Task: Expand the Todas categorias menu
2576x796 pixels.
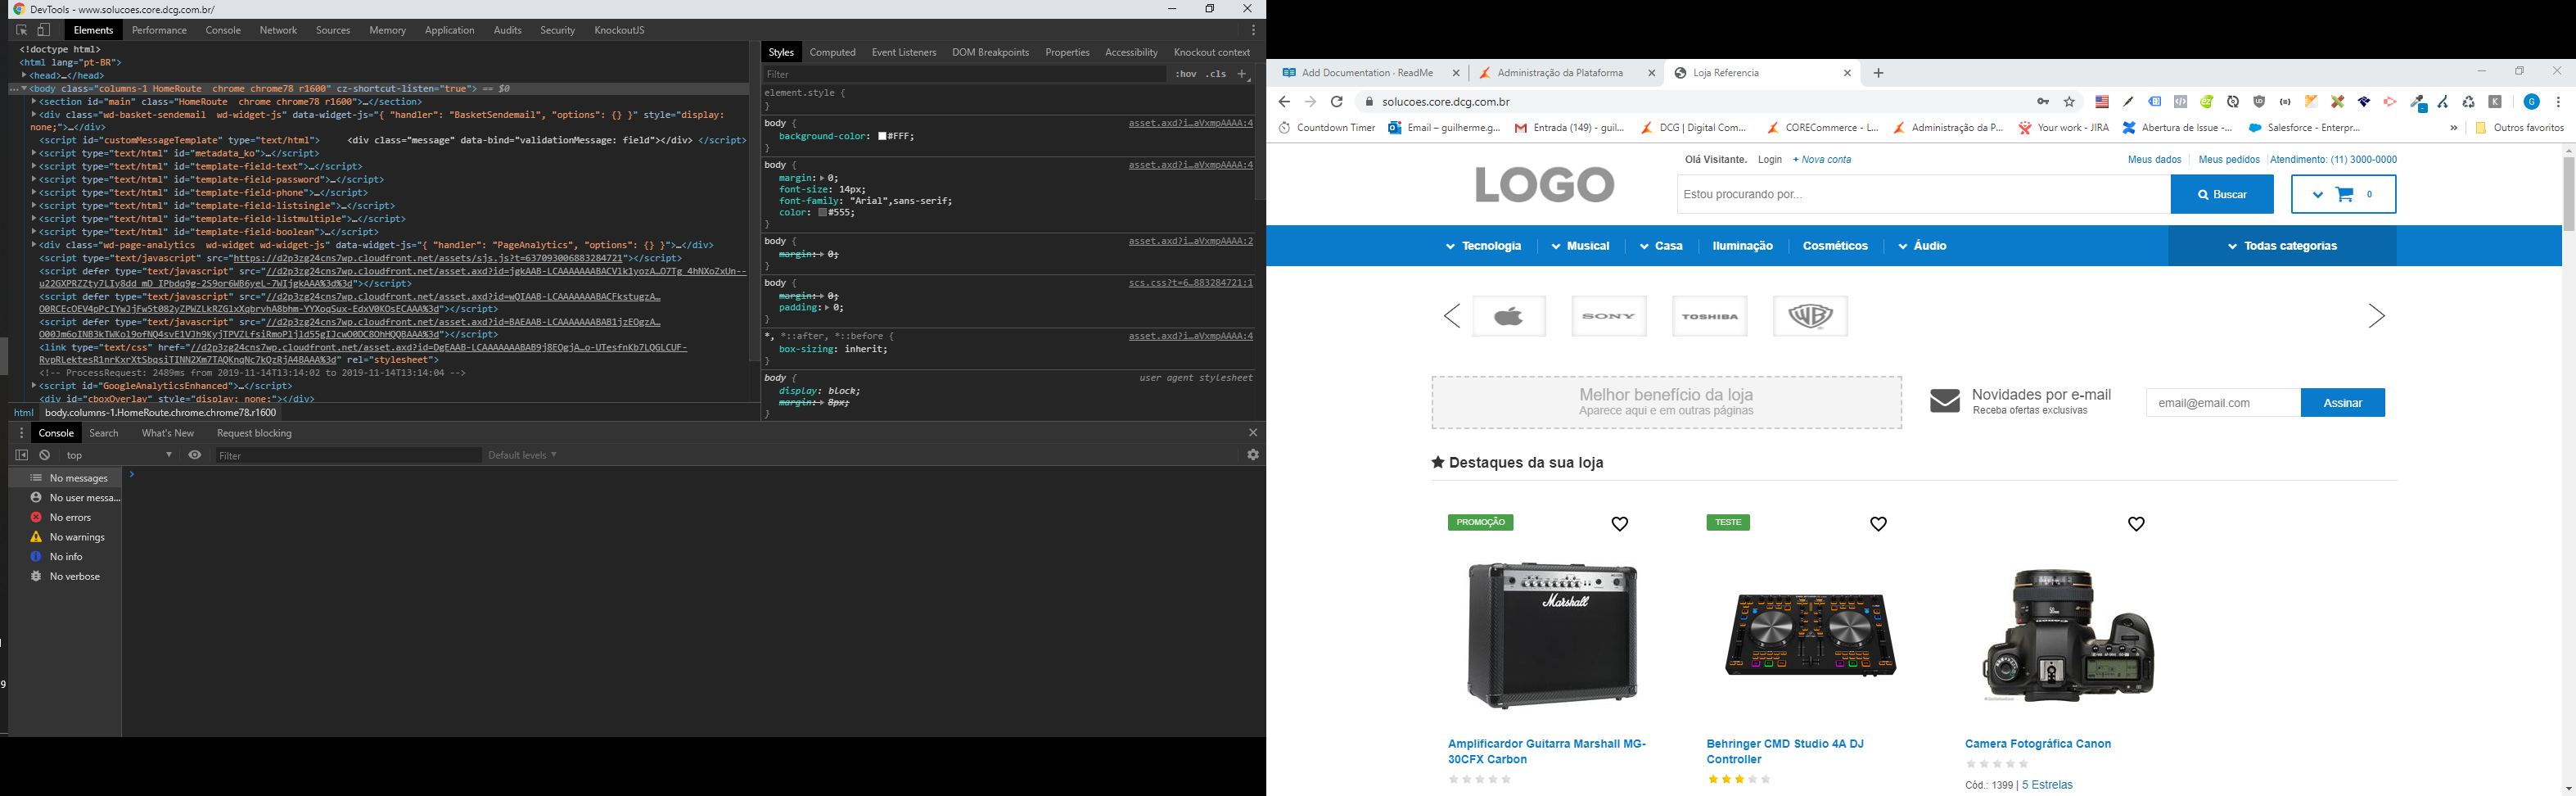Action: pos(2282,246)
